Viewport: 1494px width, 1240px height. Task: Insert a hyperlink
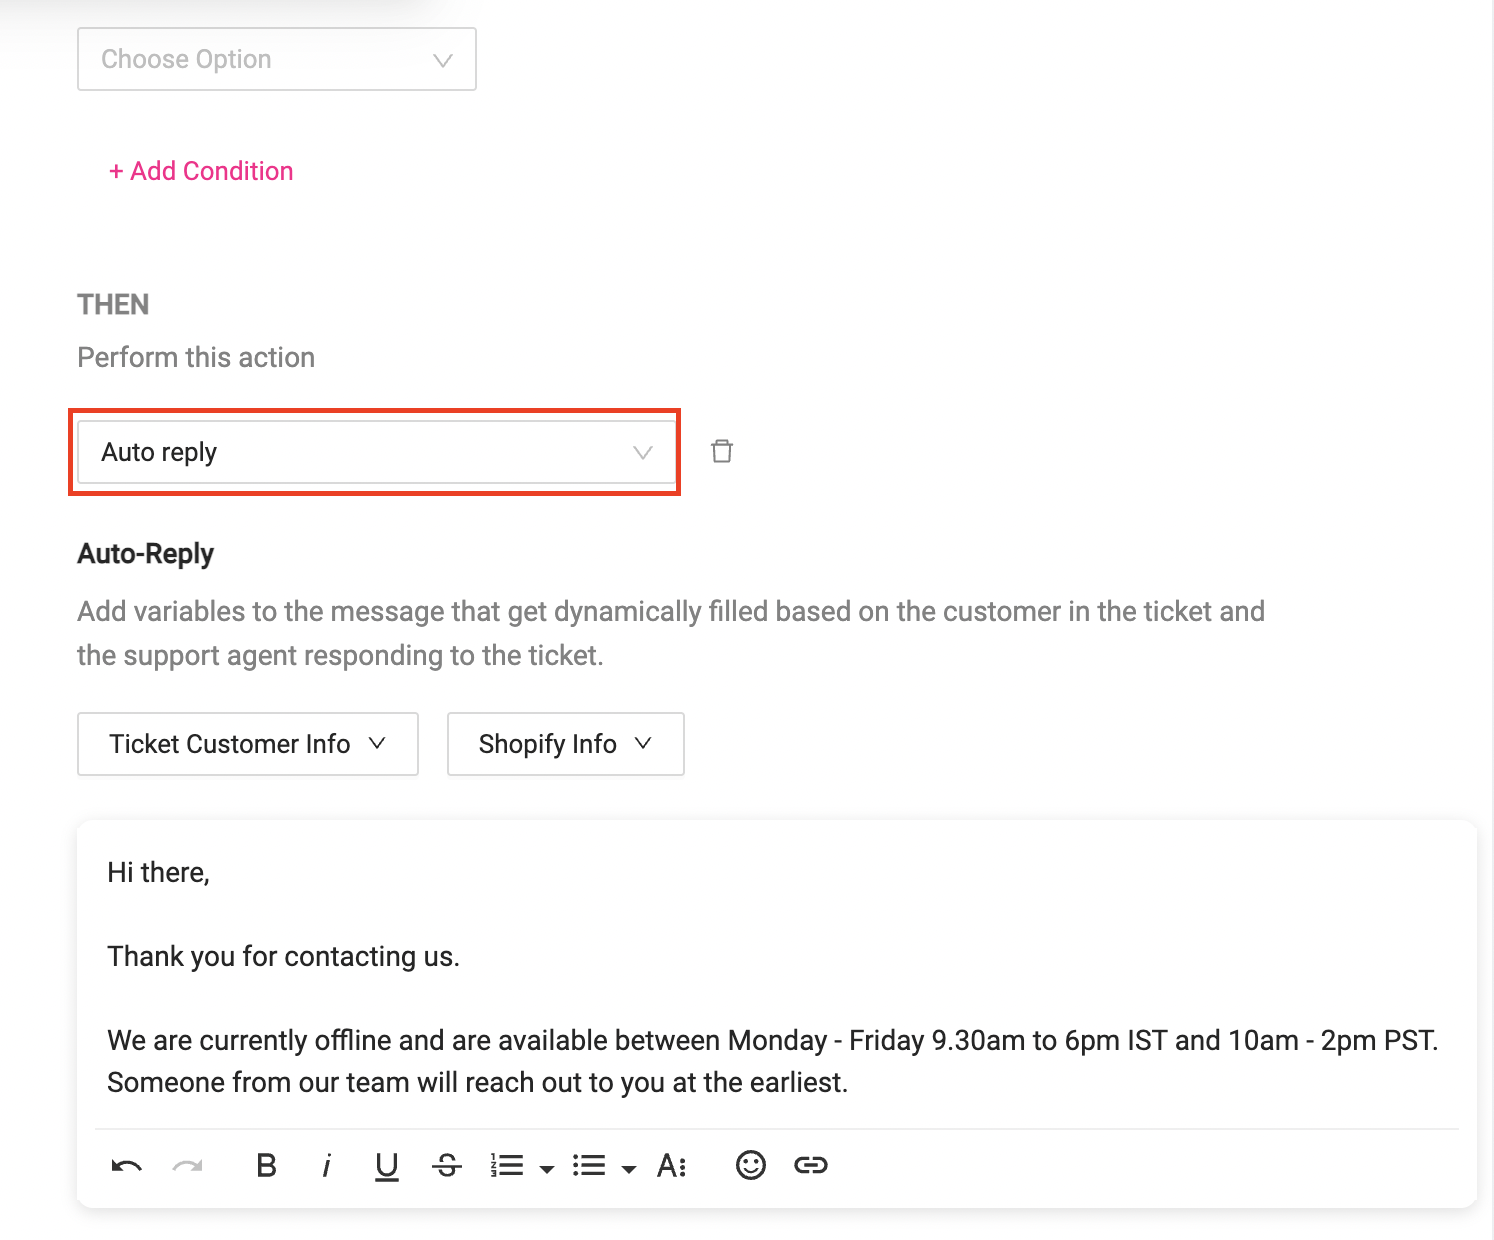click(811, 1165)
